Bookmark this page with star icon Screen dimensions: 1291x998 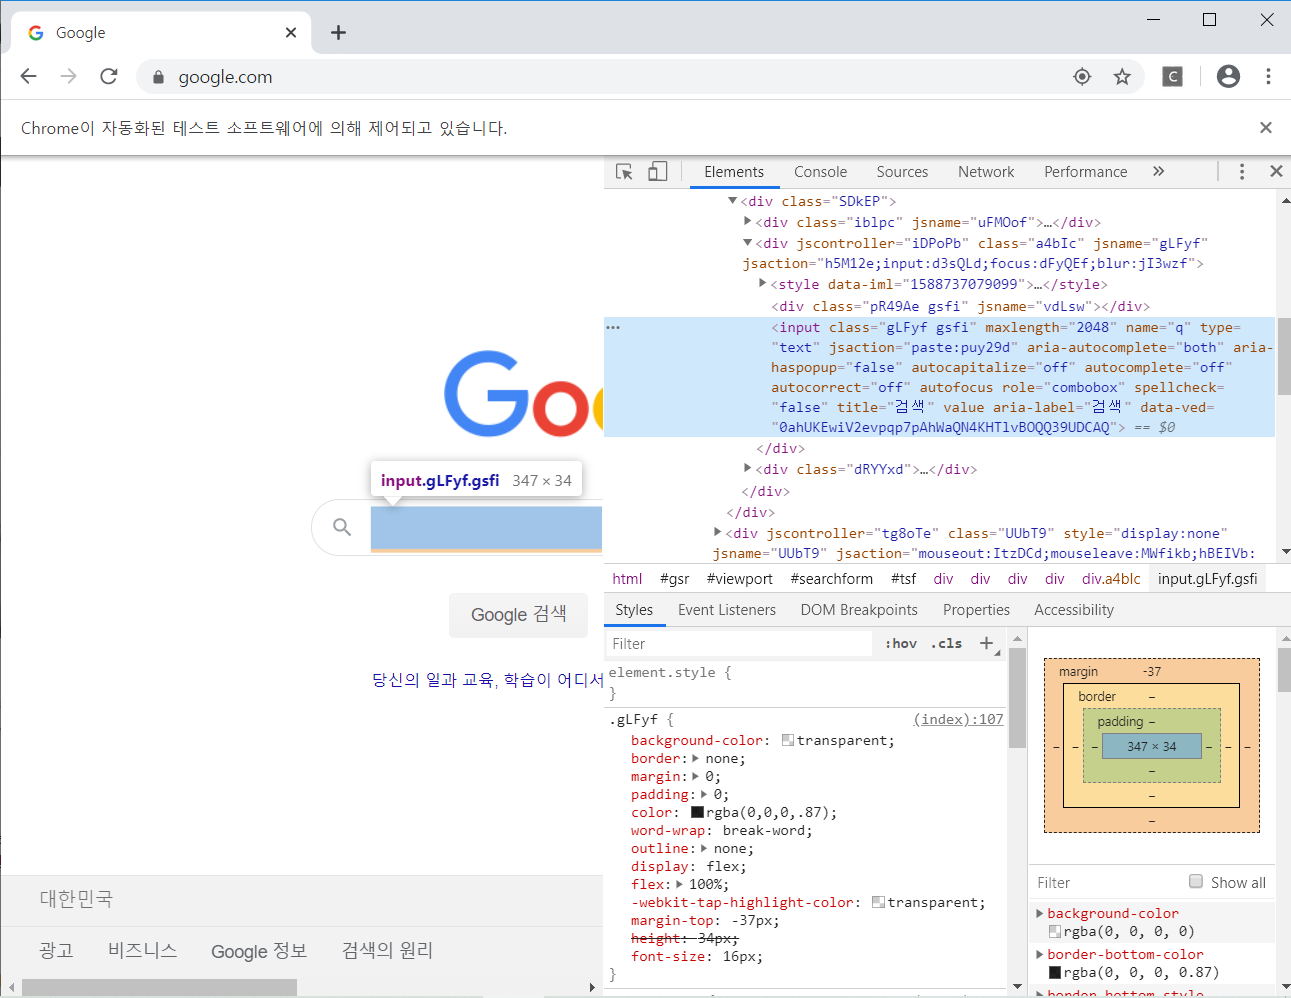(x=1122, y=77)
